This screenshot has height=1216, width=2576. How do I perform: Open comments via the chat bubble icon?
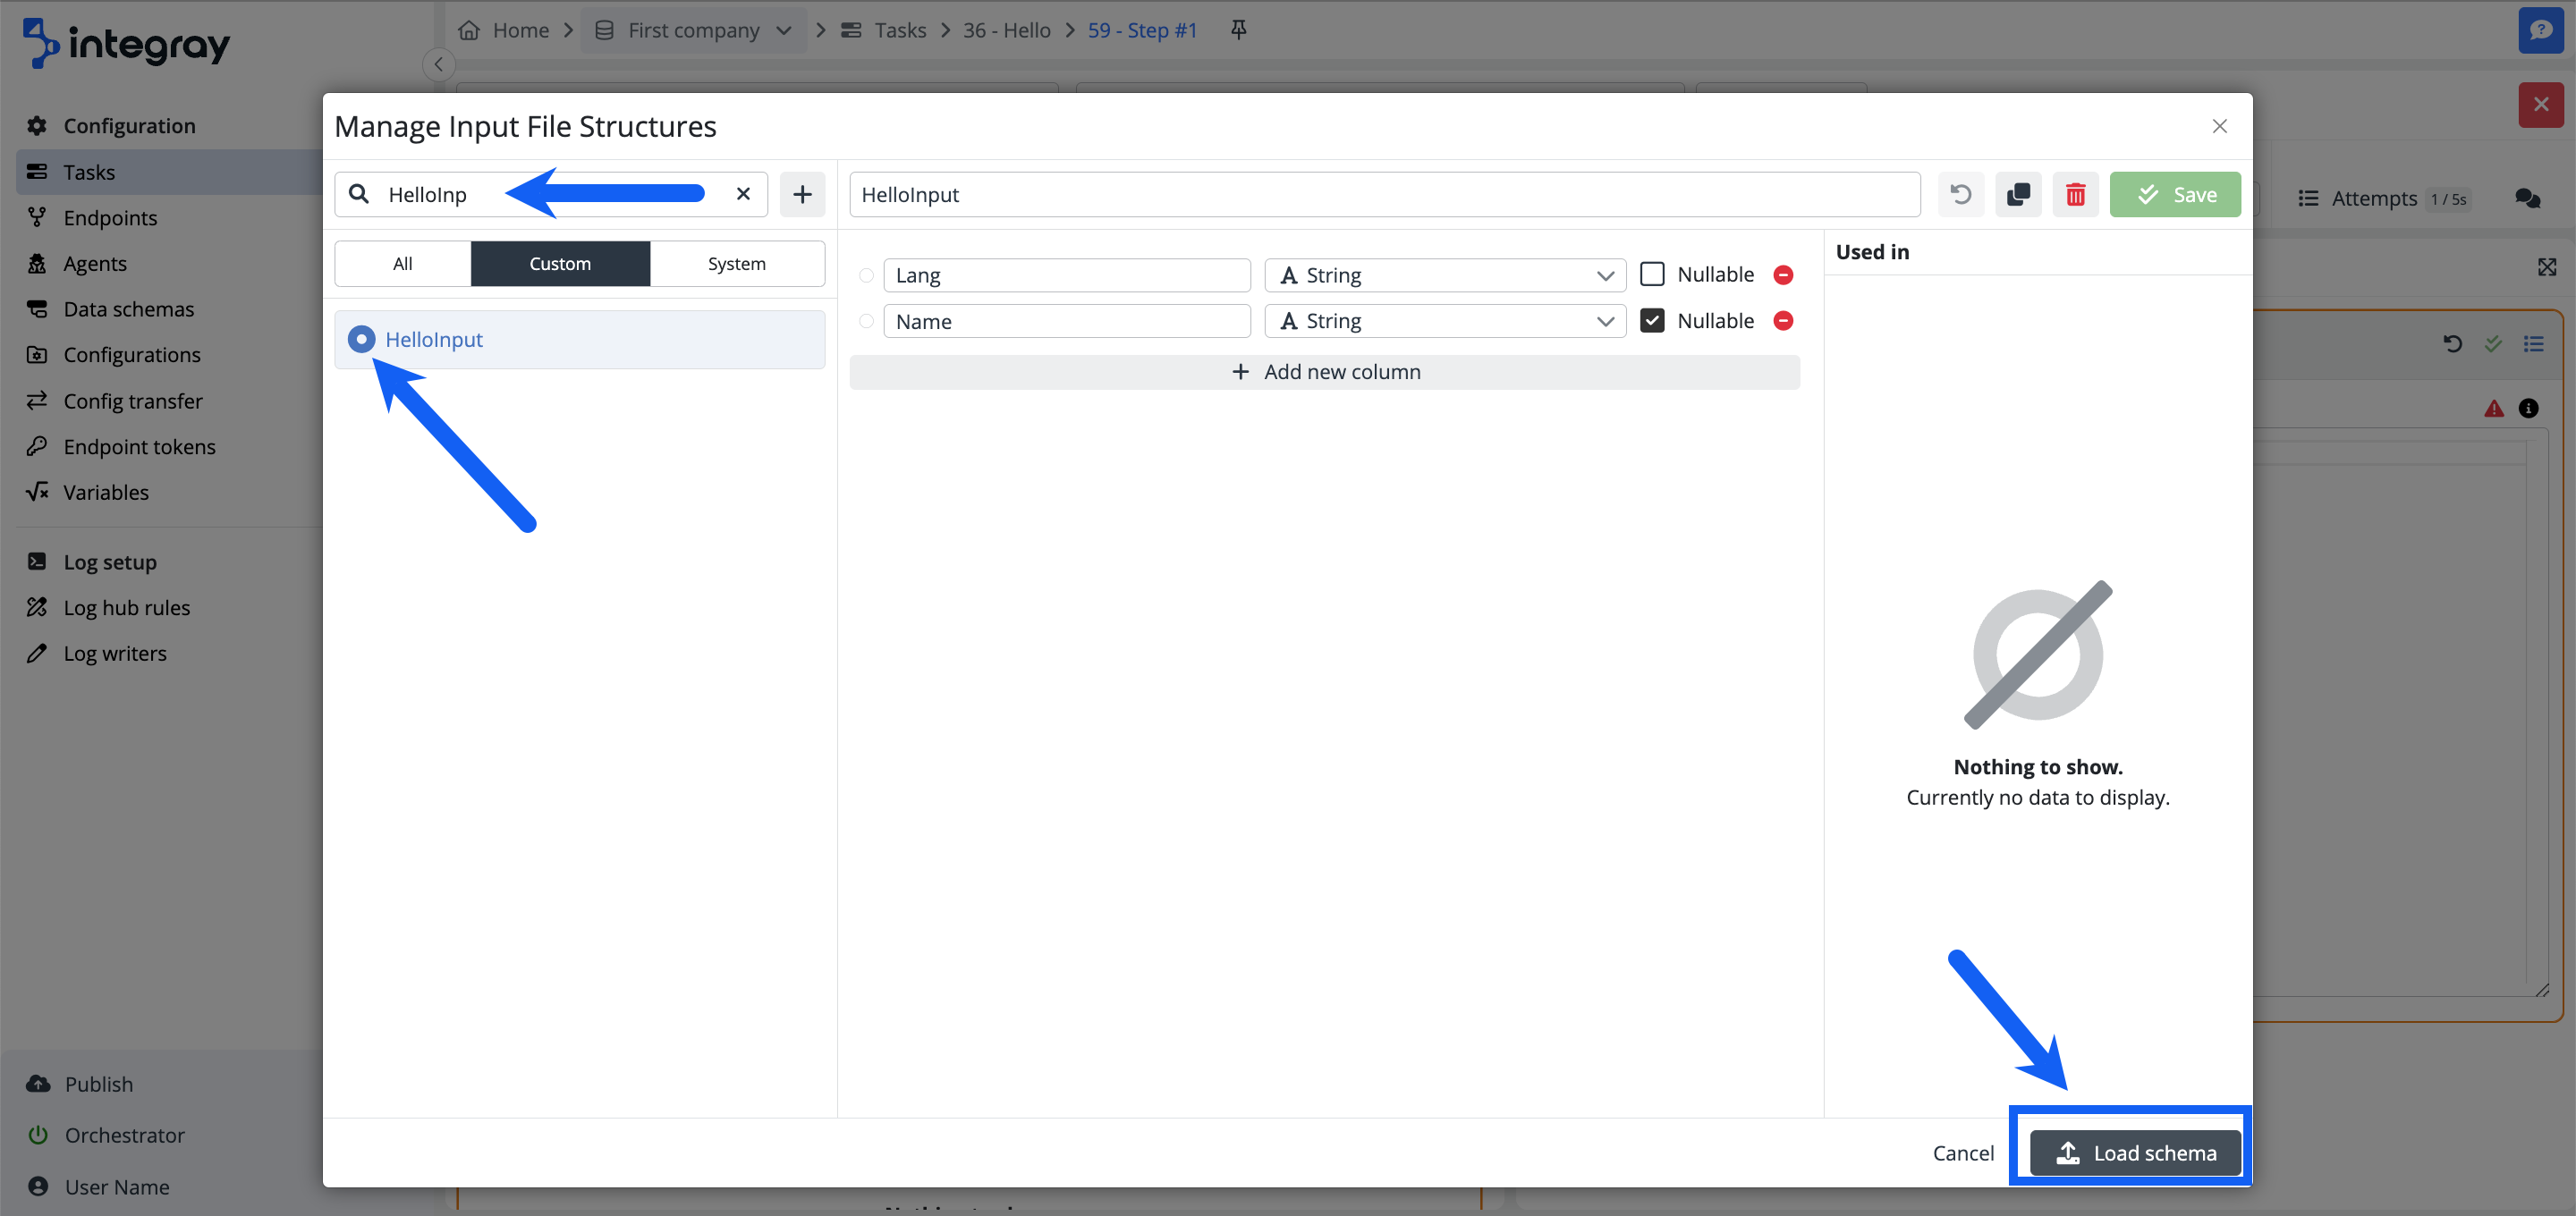pyautogui.click(x=2528, y=198)
